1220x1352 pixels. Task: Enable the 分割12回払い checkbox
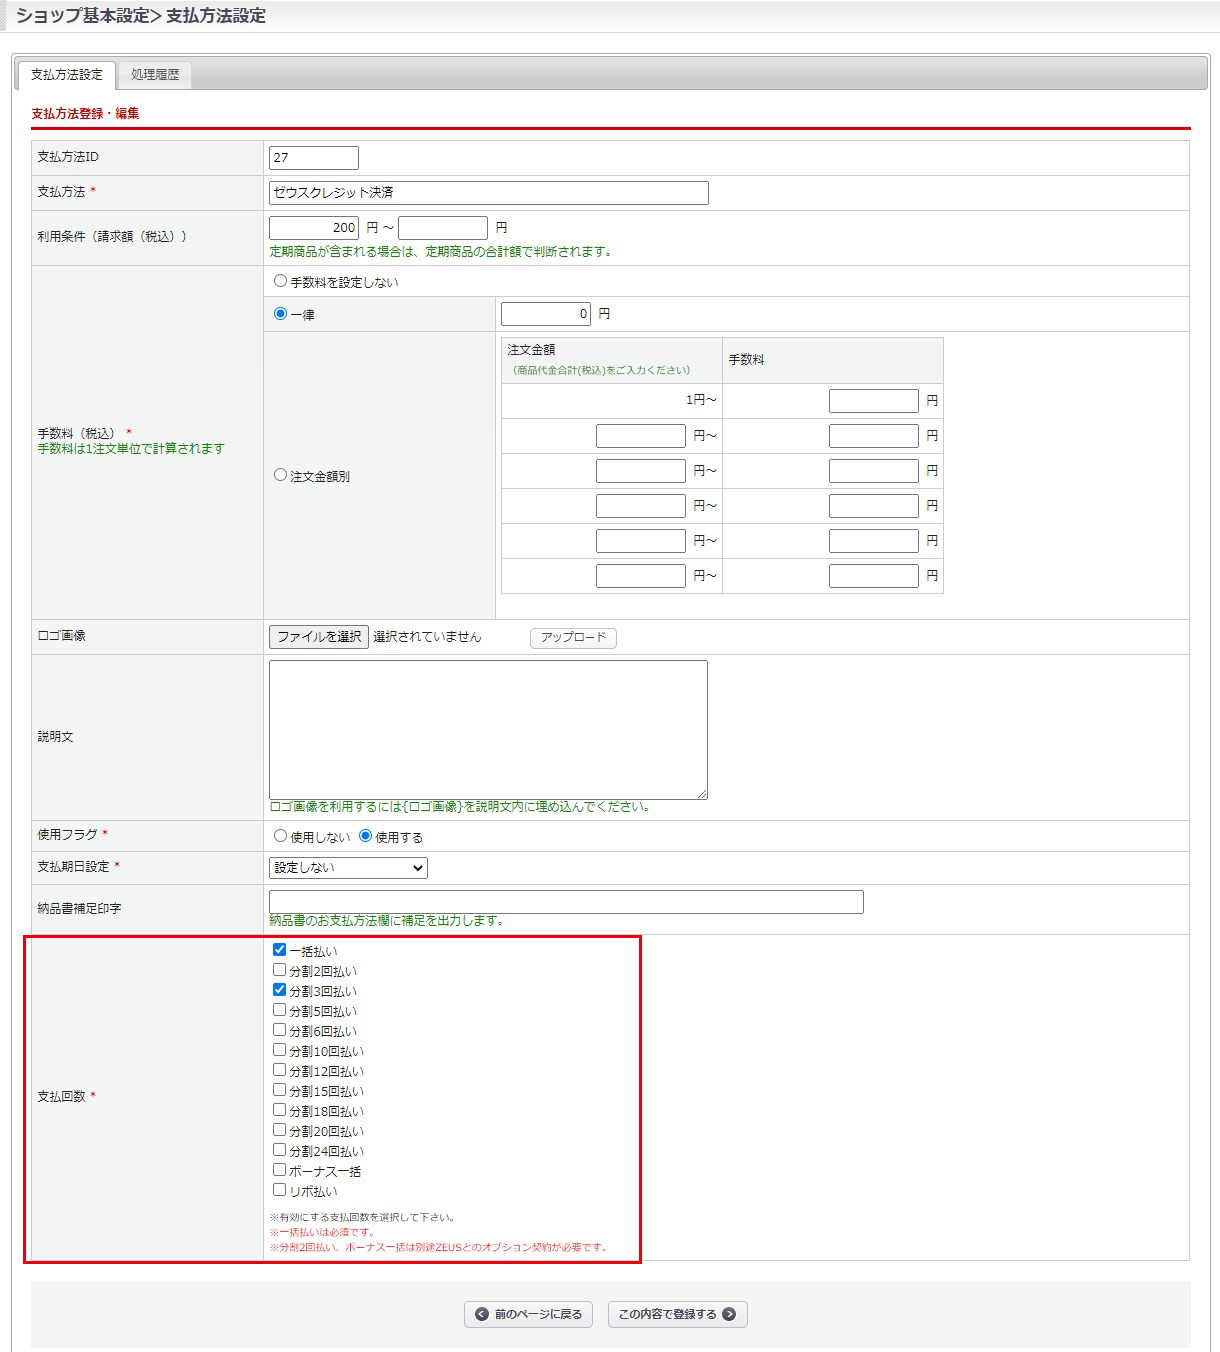(x=280, y=1070)
